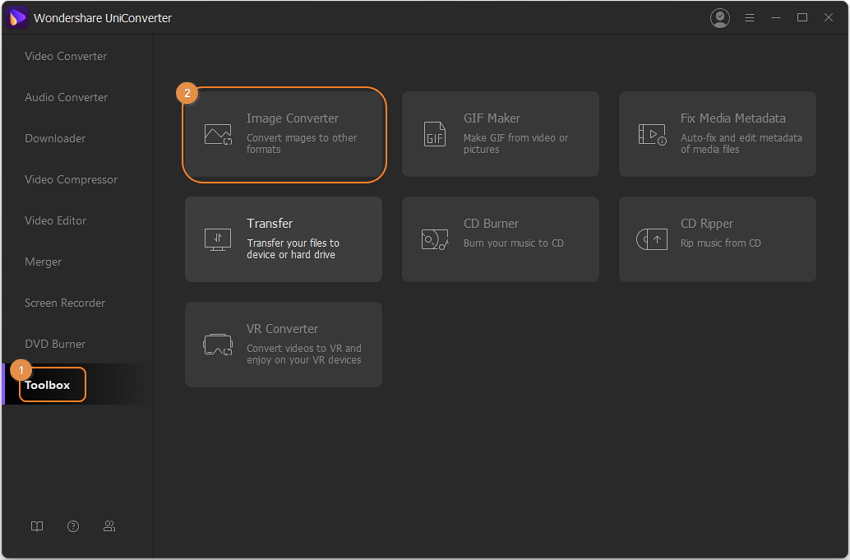Open Fix Media Metadata title

click(x=733, y=118)
